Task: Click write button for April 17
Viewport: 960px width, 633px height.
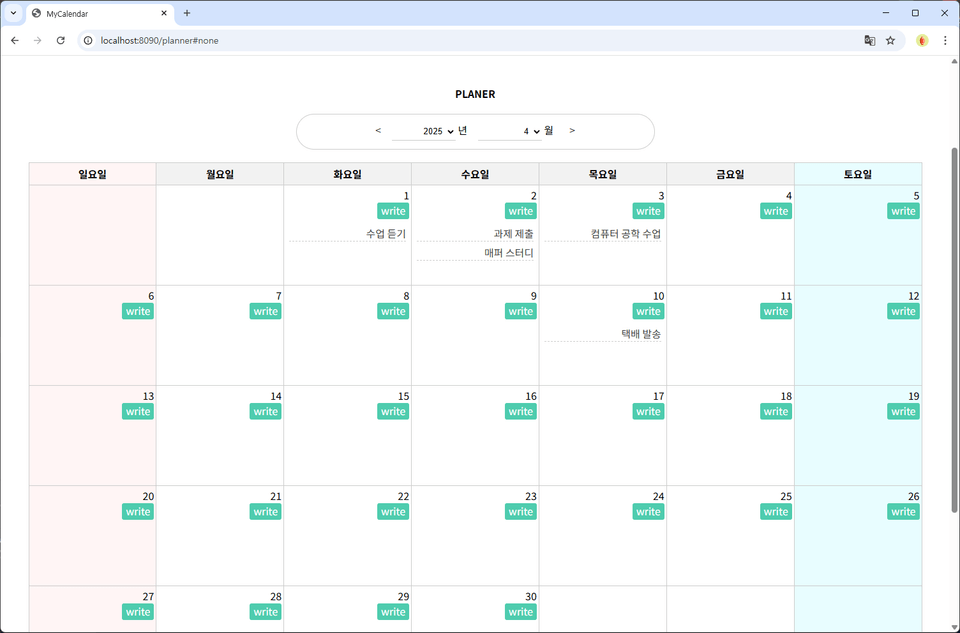Action: coord(648,412)
